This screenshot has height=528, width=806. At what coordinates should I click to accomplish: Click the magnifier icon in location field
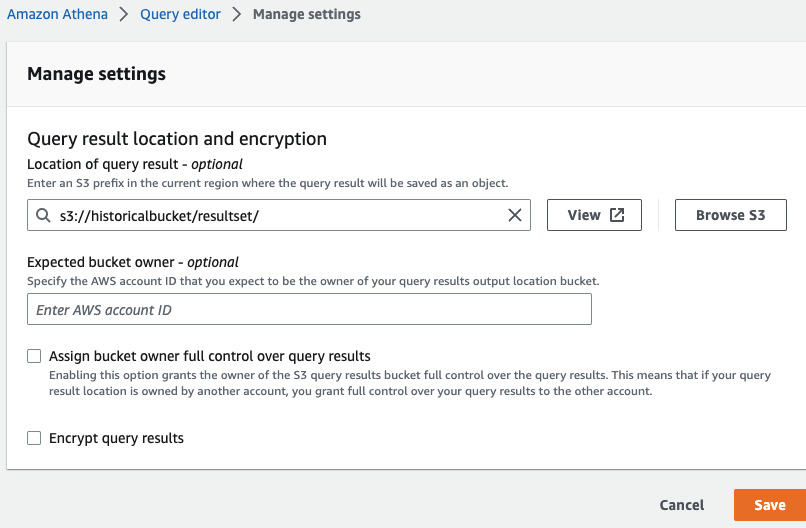43,215
